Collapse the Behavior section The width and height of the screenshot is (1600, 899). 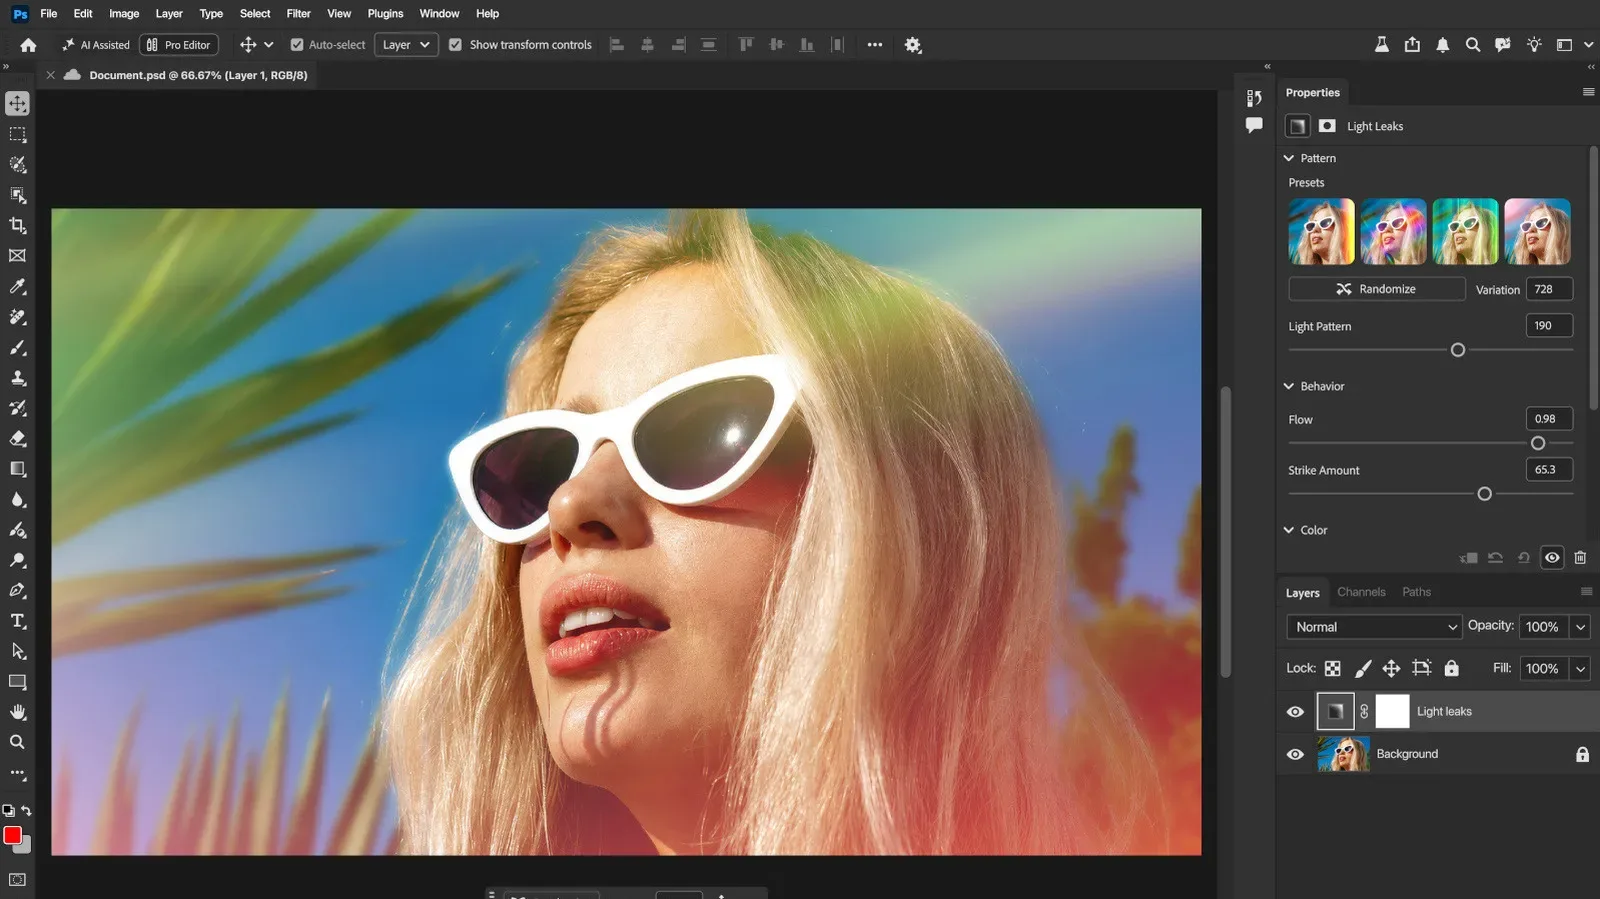coord(1289,386)
